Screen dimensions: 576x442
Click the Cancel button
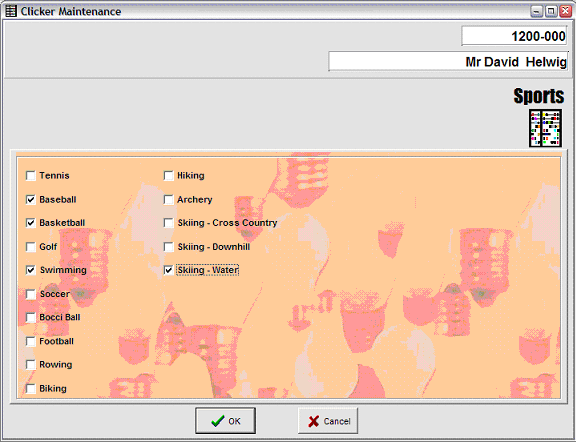(x=328, y=421)
